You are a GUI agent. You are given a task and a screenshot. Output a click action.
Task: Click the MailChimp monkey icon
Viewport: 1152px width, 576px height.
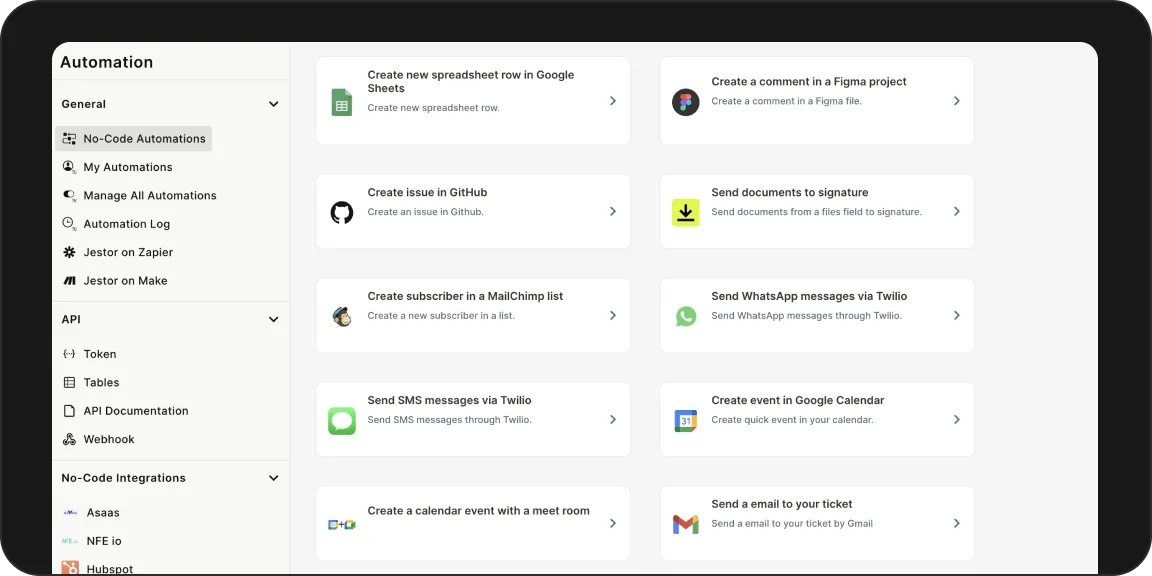pyautogui.click(x=342, y=317)
